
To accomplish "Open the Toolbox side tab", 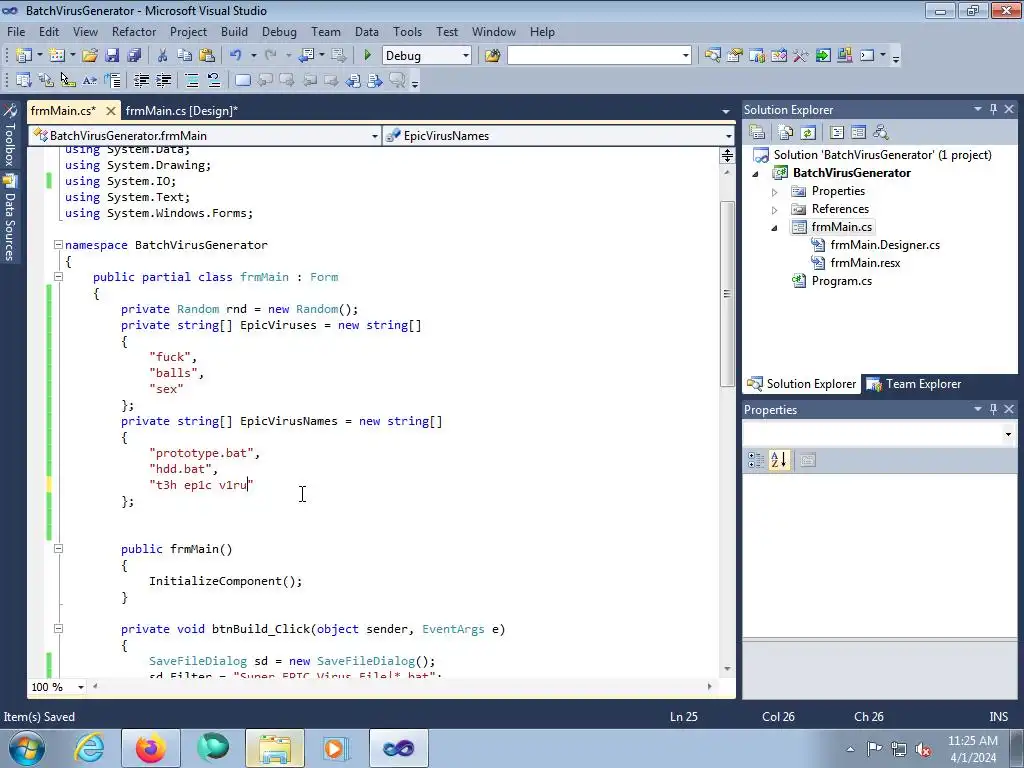I will (10, 136).
